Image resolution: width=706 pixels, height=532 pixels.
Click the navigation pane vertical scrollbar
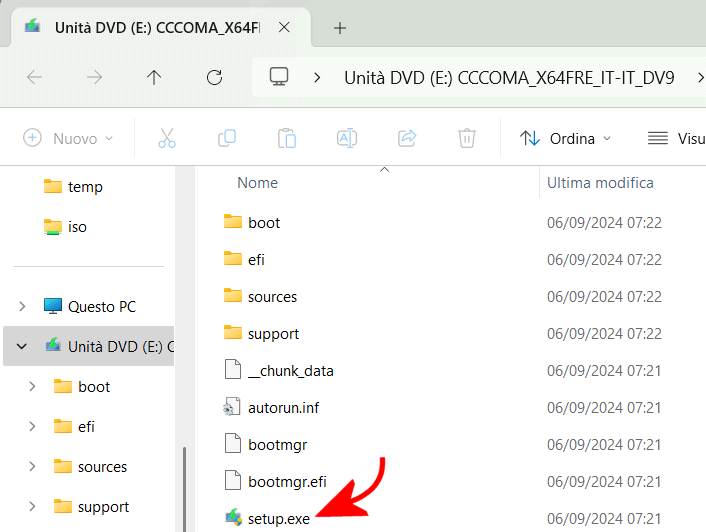click(185, 488)
